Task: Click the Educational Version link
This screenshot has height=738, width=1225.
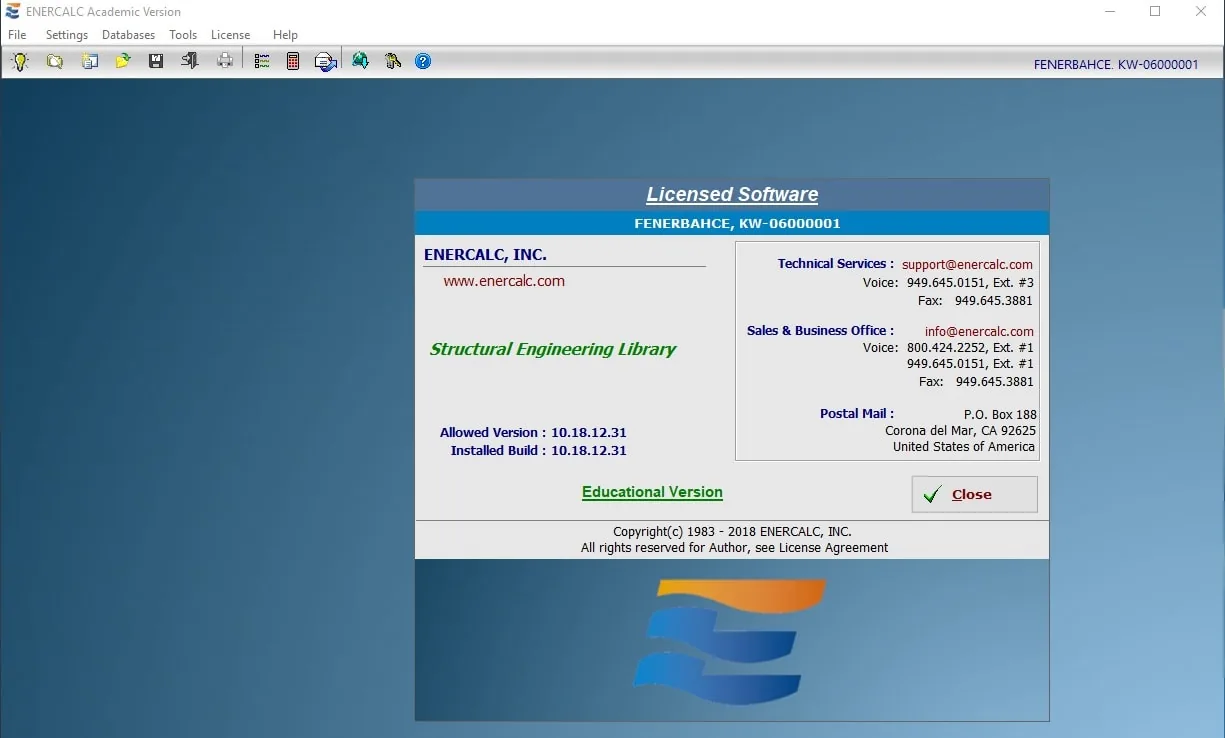Action: pyautogui.click(x=652, y=492)
